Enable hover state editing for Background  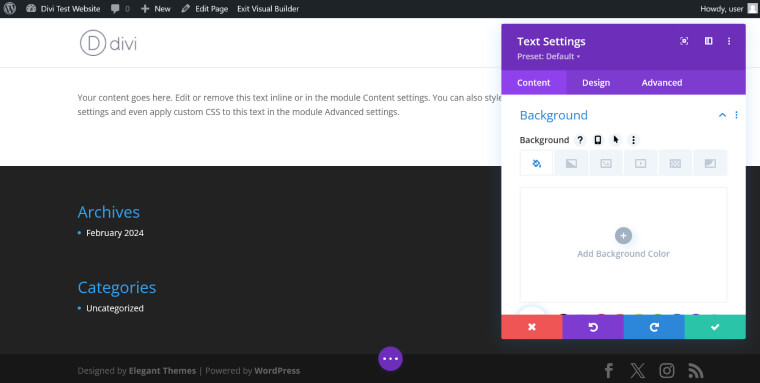pyautogui.click(x=616, y=140)
